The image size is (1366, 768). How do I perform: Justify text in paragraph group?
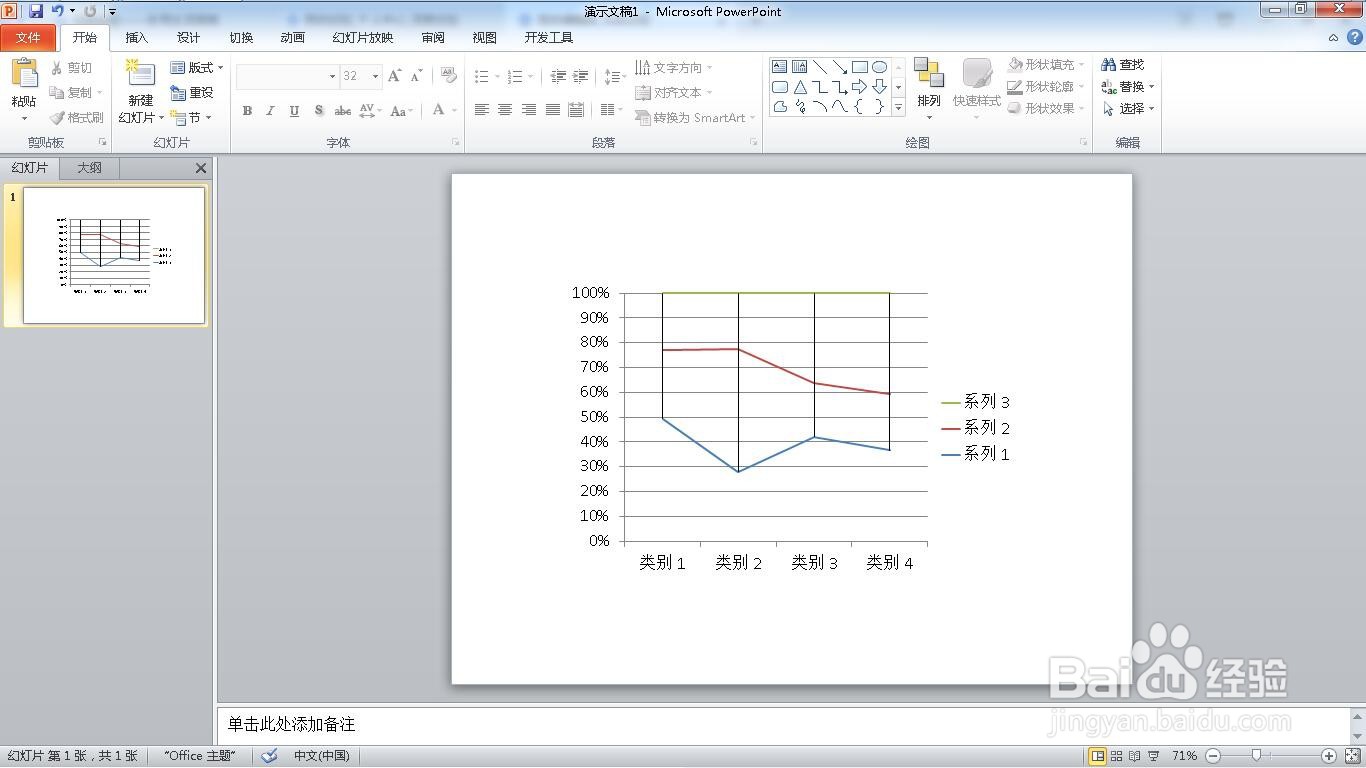(x=553, y=110)
